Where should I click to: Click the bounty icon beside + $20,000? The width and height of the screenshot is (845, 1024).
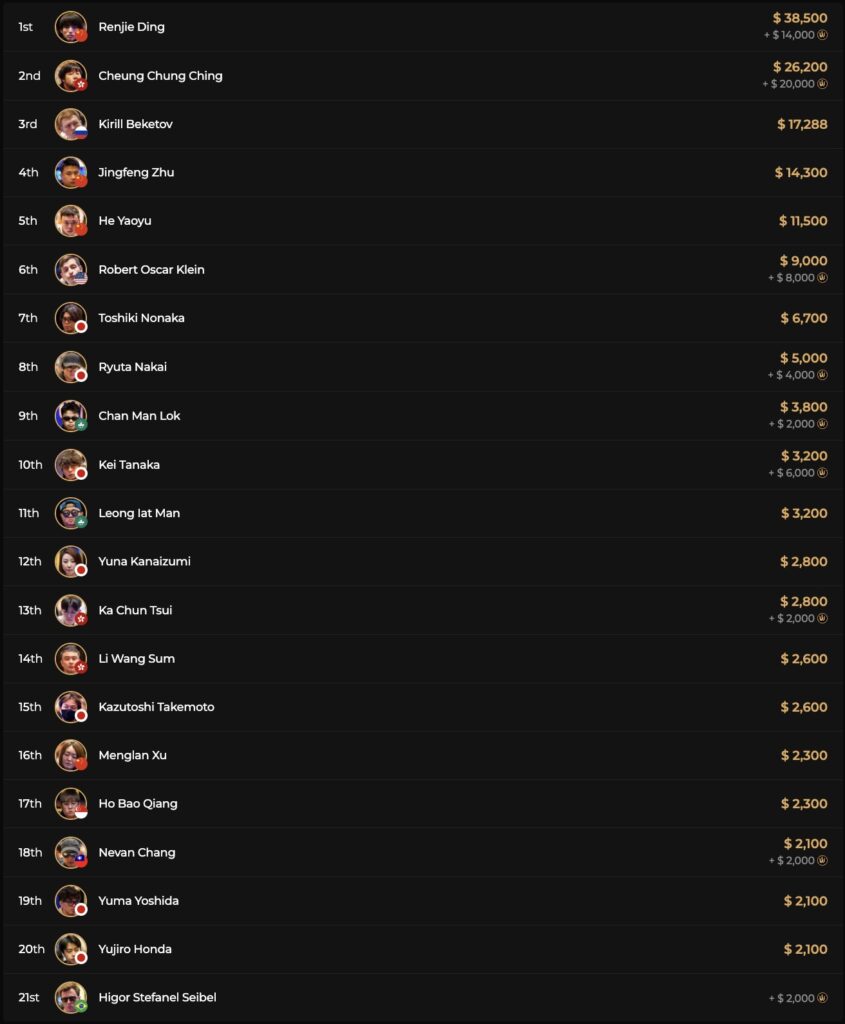(x=822, y=84)
